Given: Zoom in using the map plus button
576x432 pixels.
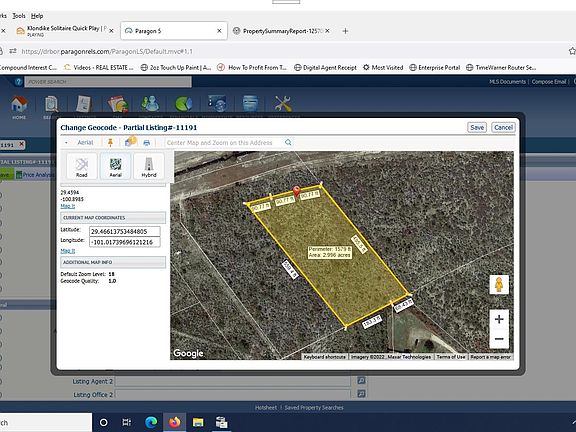Looking at the screenshot, I should tap(499, 319).
